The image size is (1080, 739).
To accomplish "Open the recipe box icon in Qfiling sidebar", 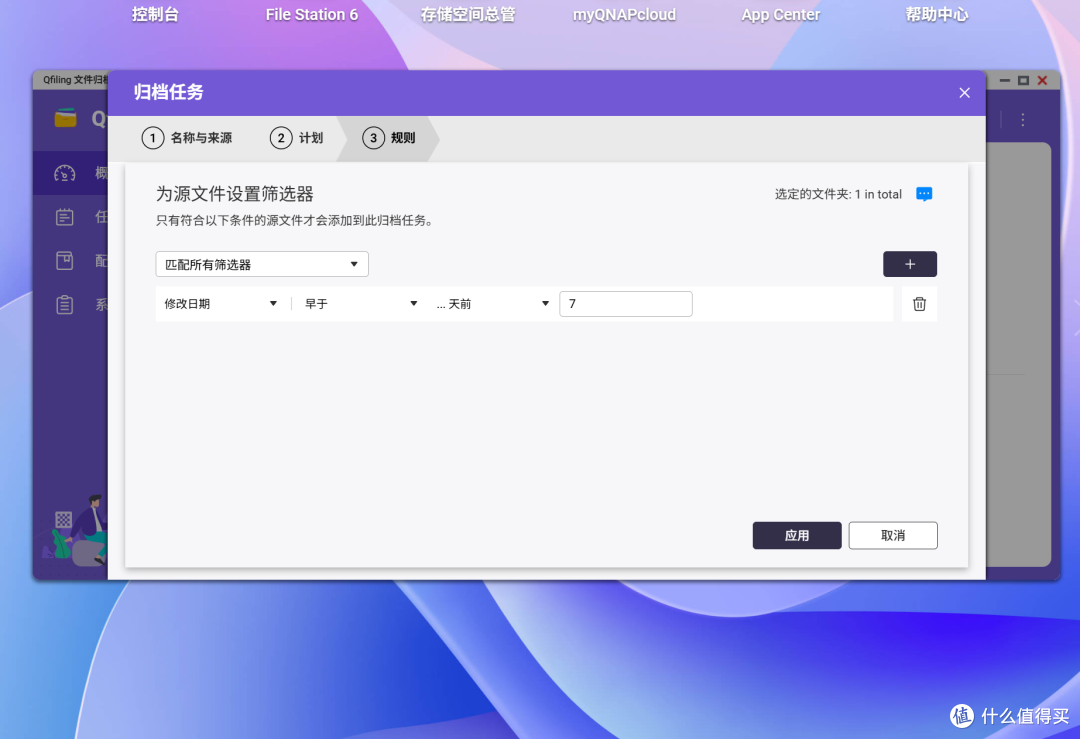I will [65, 260].
